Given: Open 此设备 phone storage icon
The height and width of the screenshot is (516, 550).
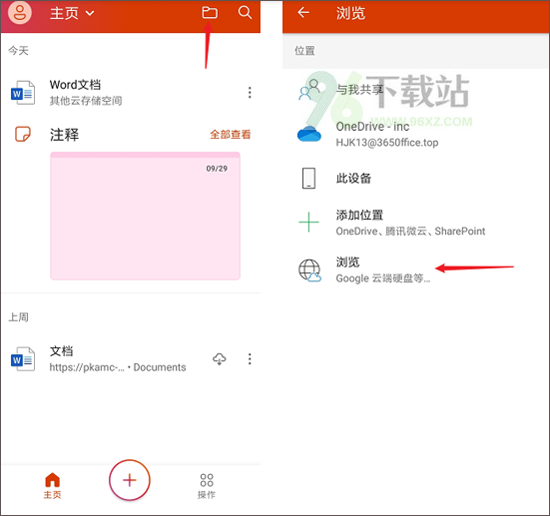Looking at the screenshot, I should 309,178.
